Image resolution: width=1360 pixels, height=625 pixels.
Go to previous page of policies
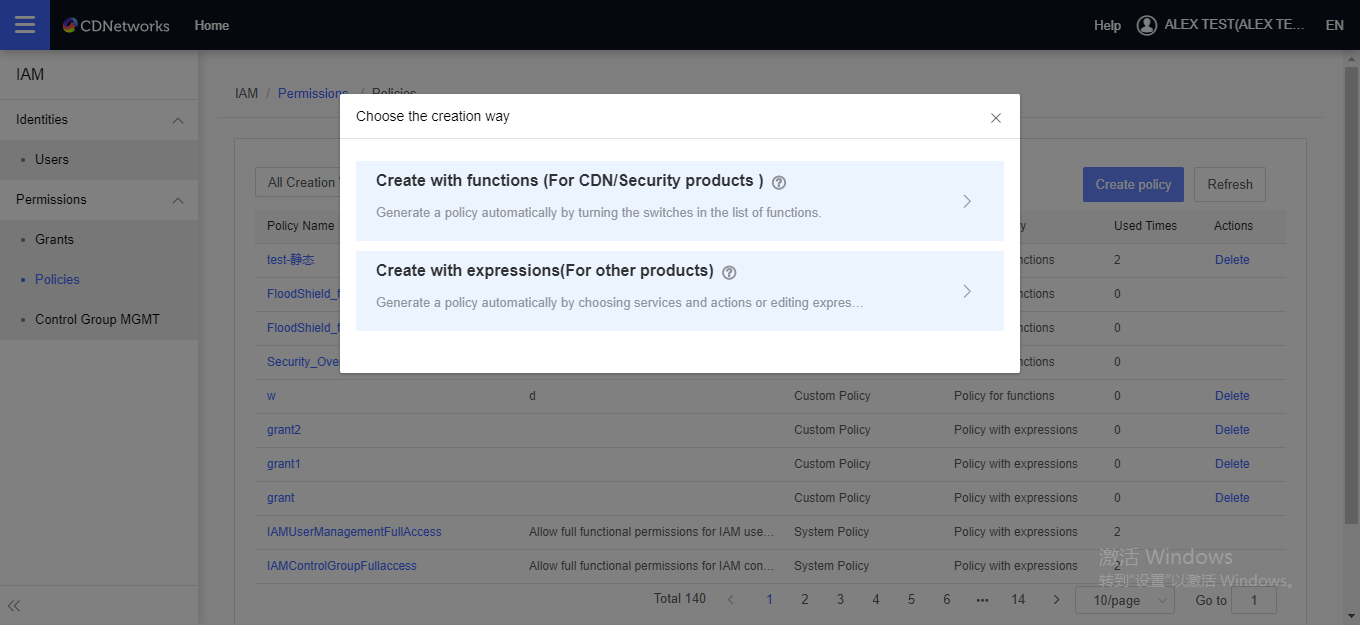coord(731,599)
